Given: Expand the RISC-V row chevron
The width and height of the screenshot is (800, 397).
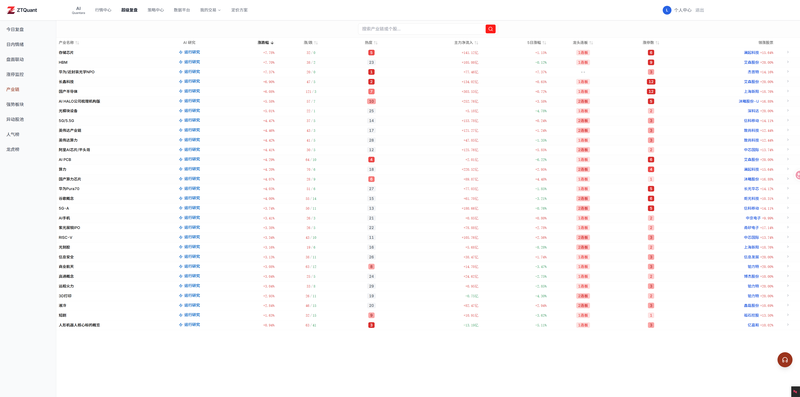Looking at the screenshot, I should (787, 237).
